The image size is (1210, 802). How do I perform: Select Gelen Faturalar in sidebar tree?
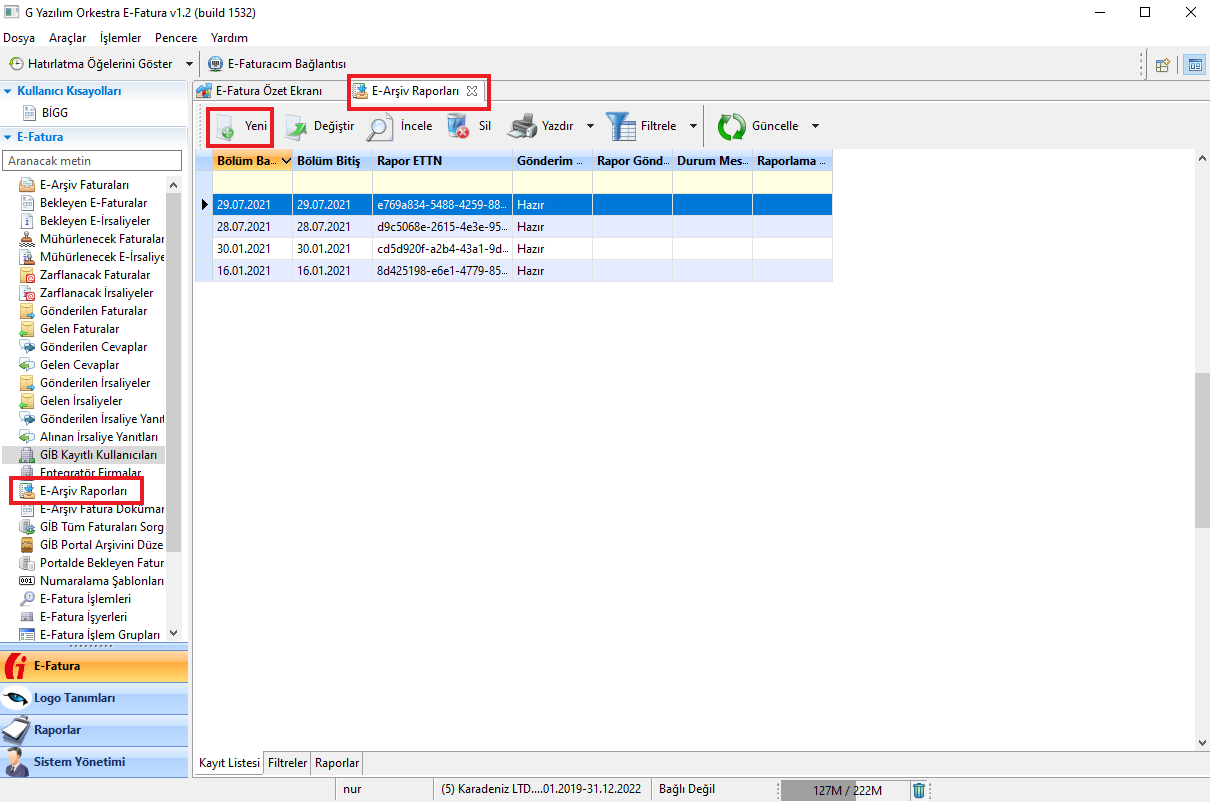pyautogui.click(x=79, y=329)
